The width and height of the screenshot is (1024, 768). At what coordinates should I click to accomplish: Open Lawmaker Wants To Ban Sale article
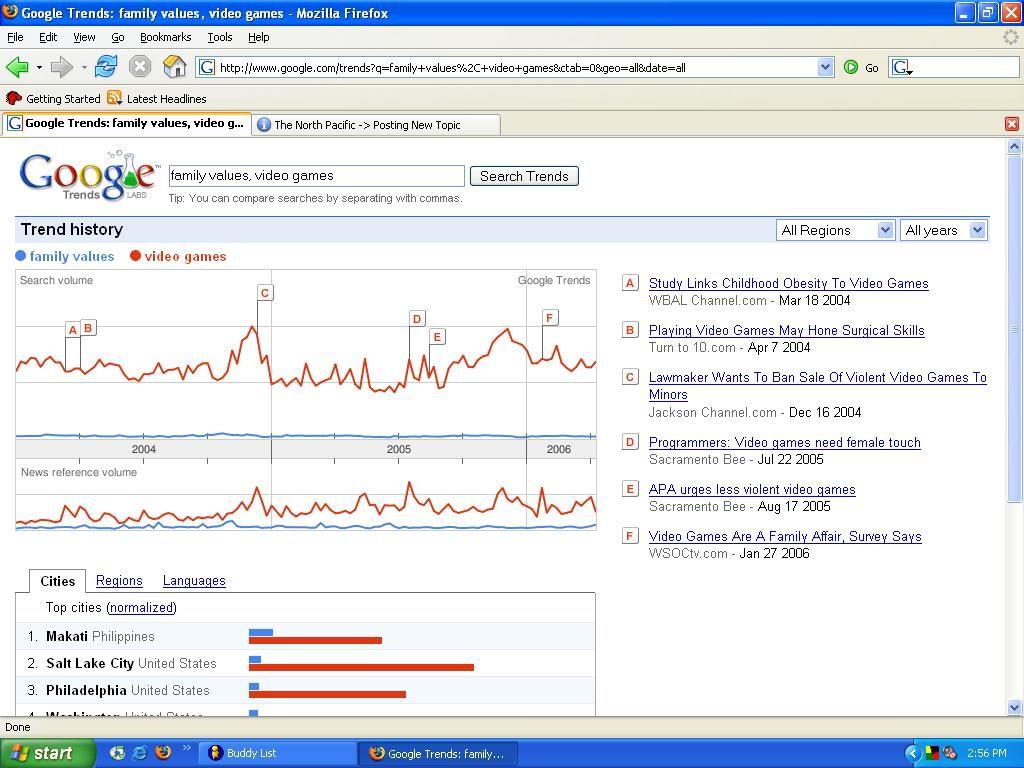tap(818, 386)
